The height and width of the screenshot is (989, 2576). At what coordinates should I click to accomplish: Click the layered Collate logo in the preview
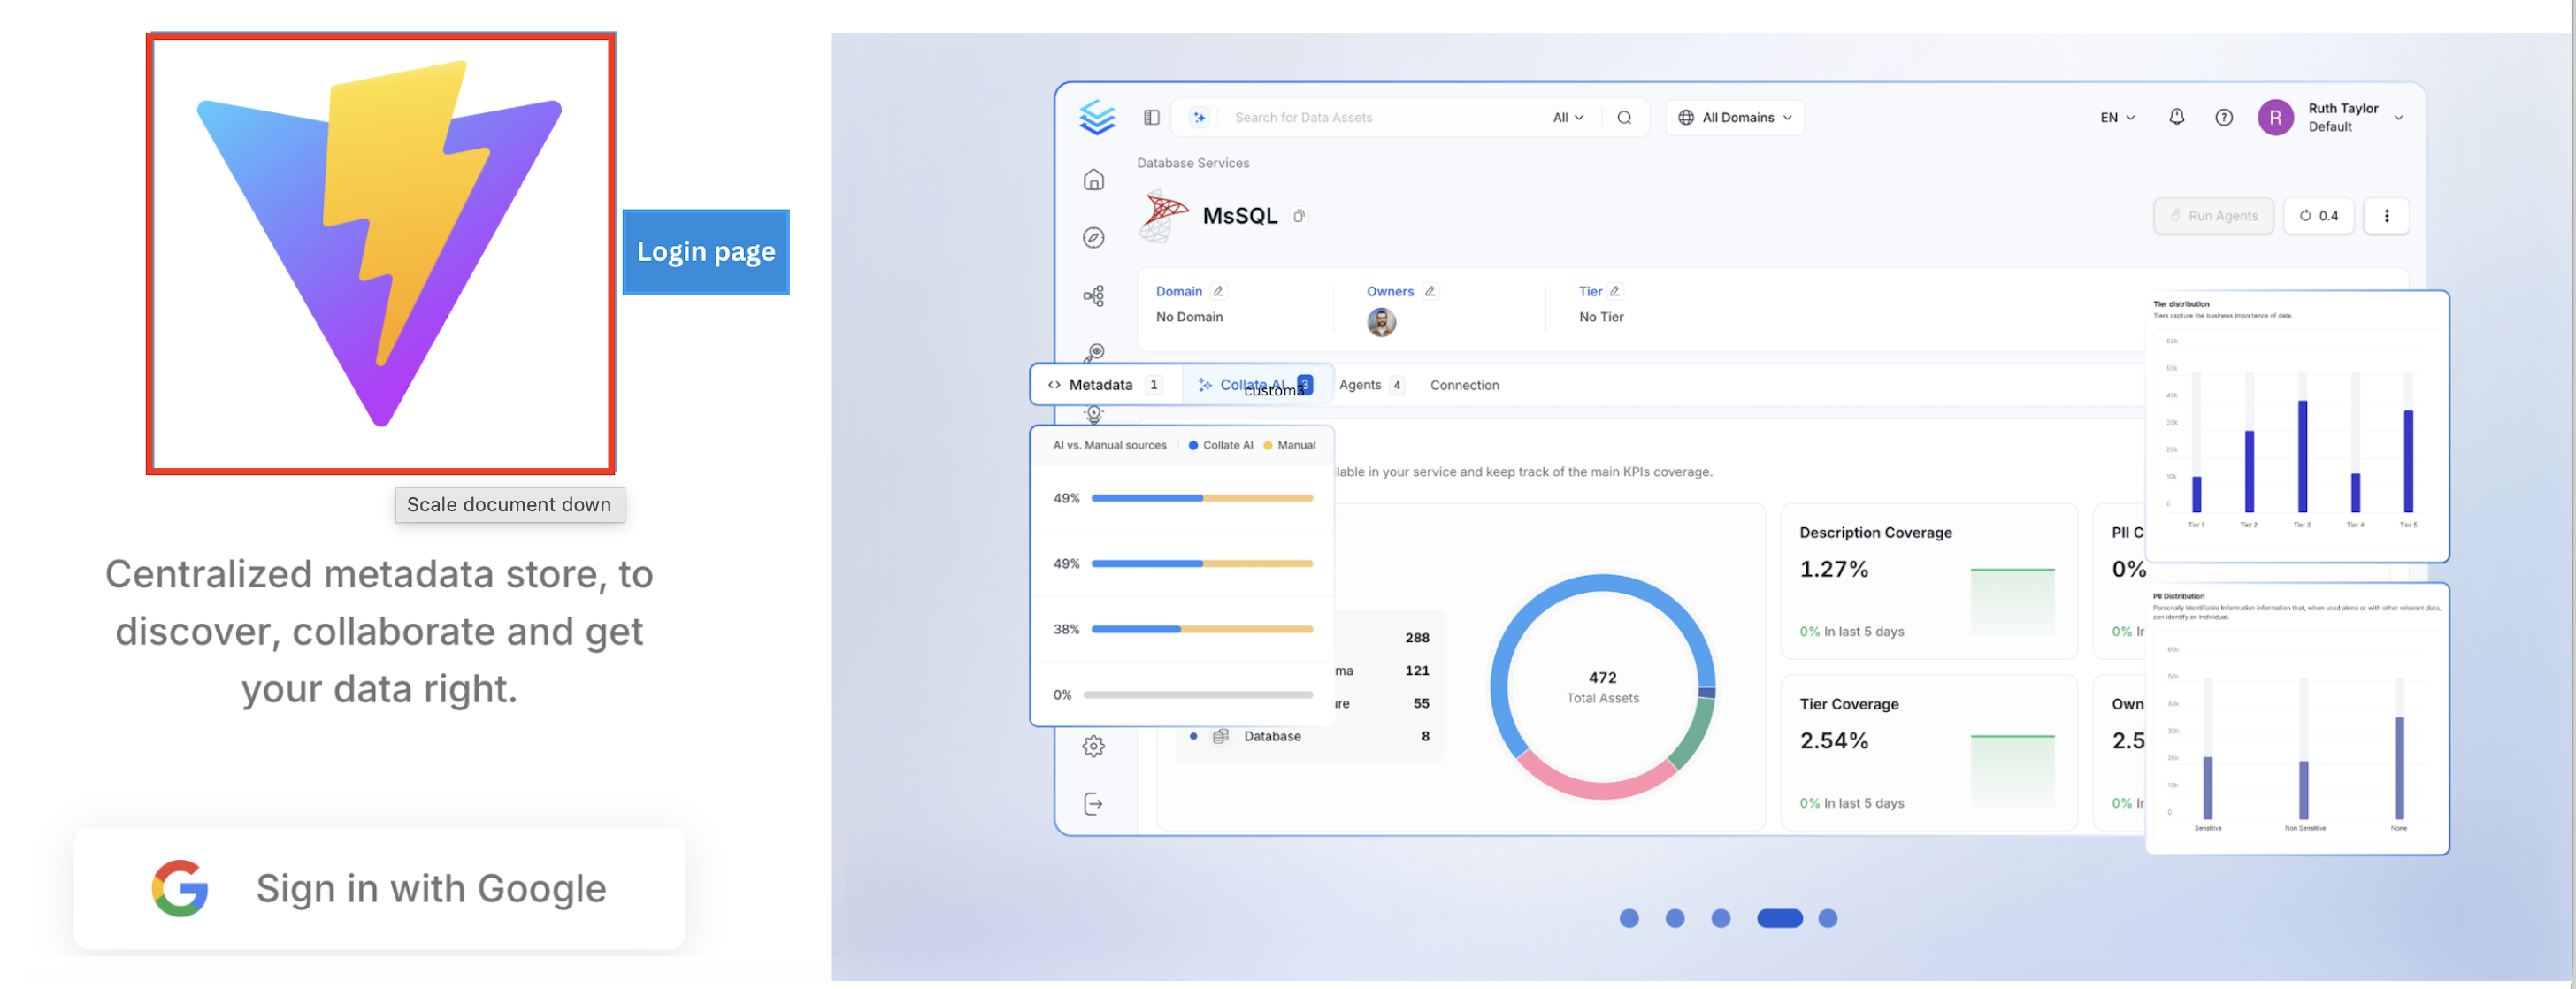pyautogui.click(x=1097, y=117)
